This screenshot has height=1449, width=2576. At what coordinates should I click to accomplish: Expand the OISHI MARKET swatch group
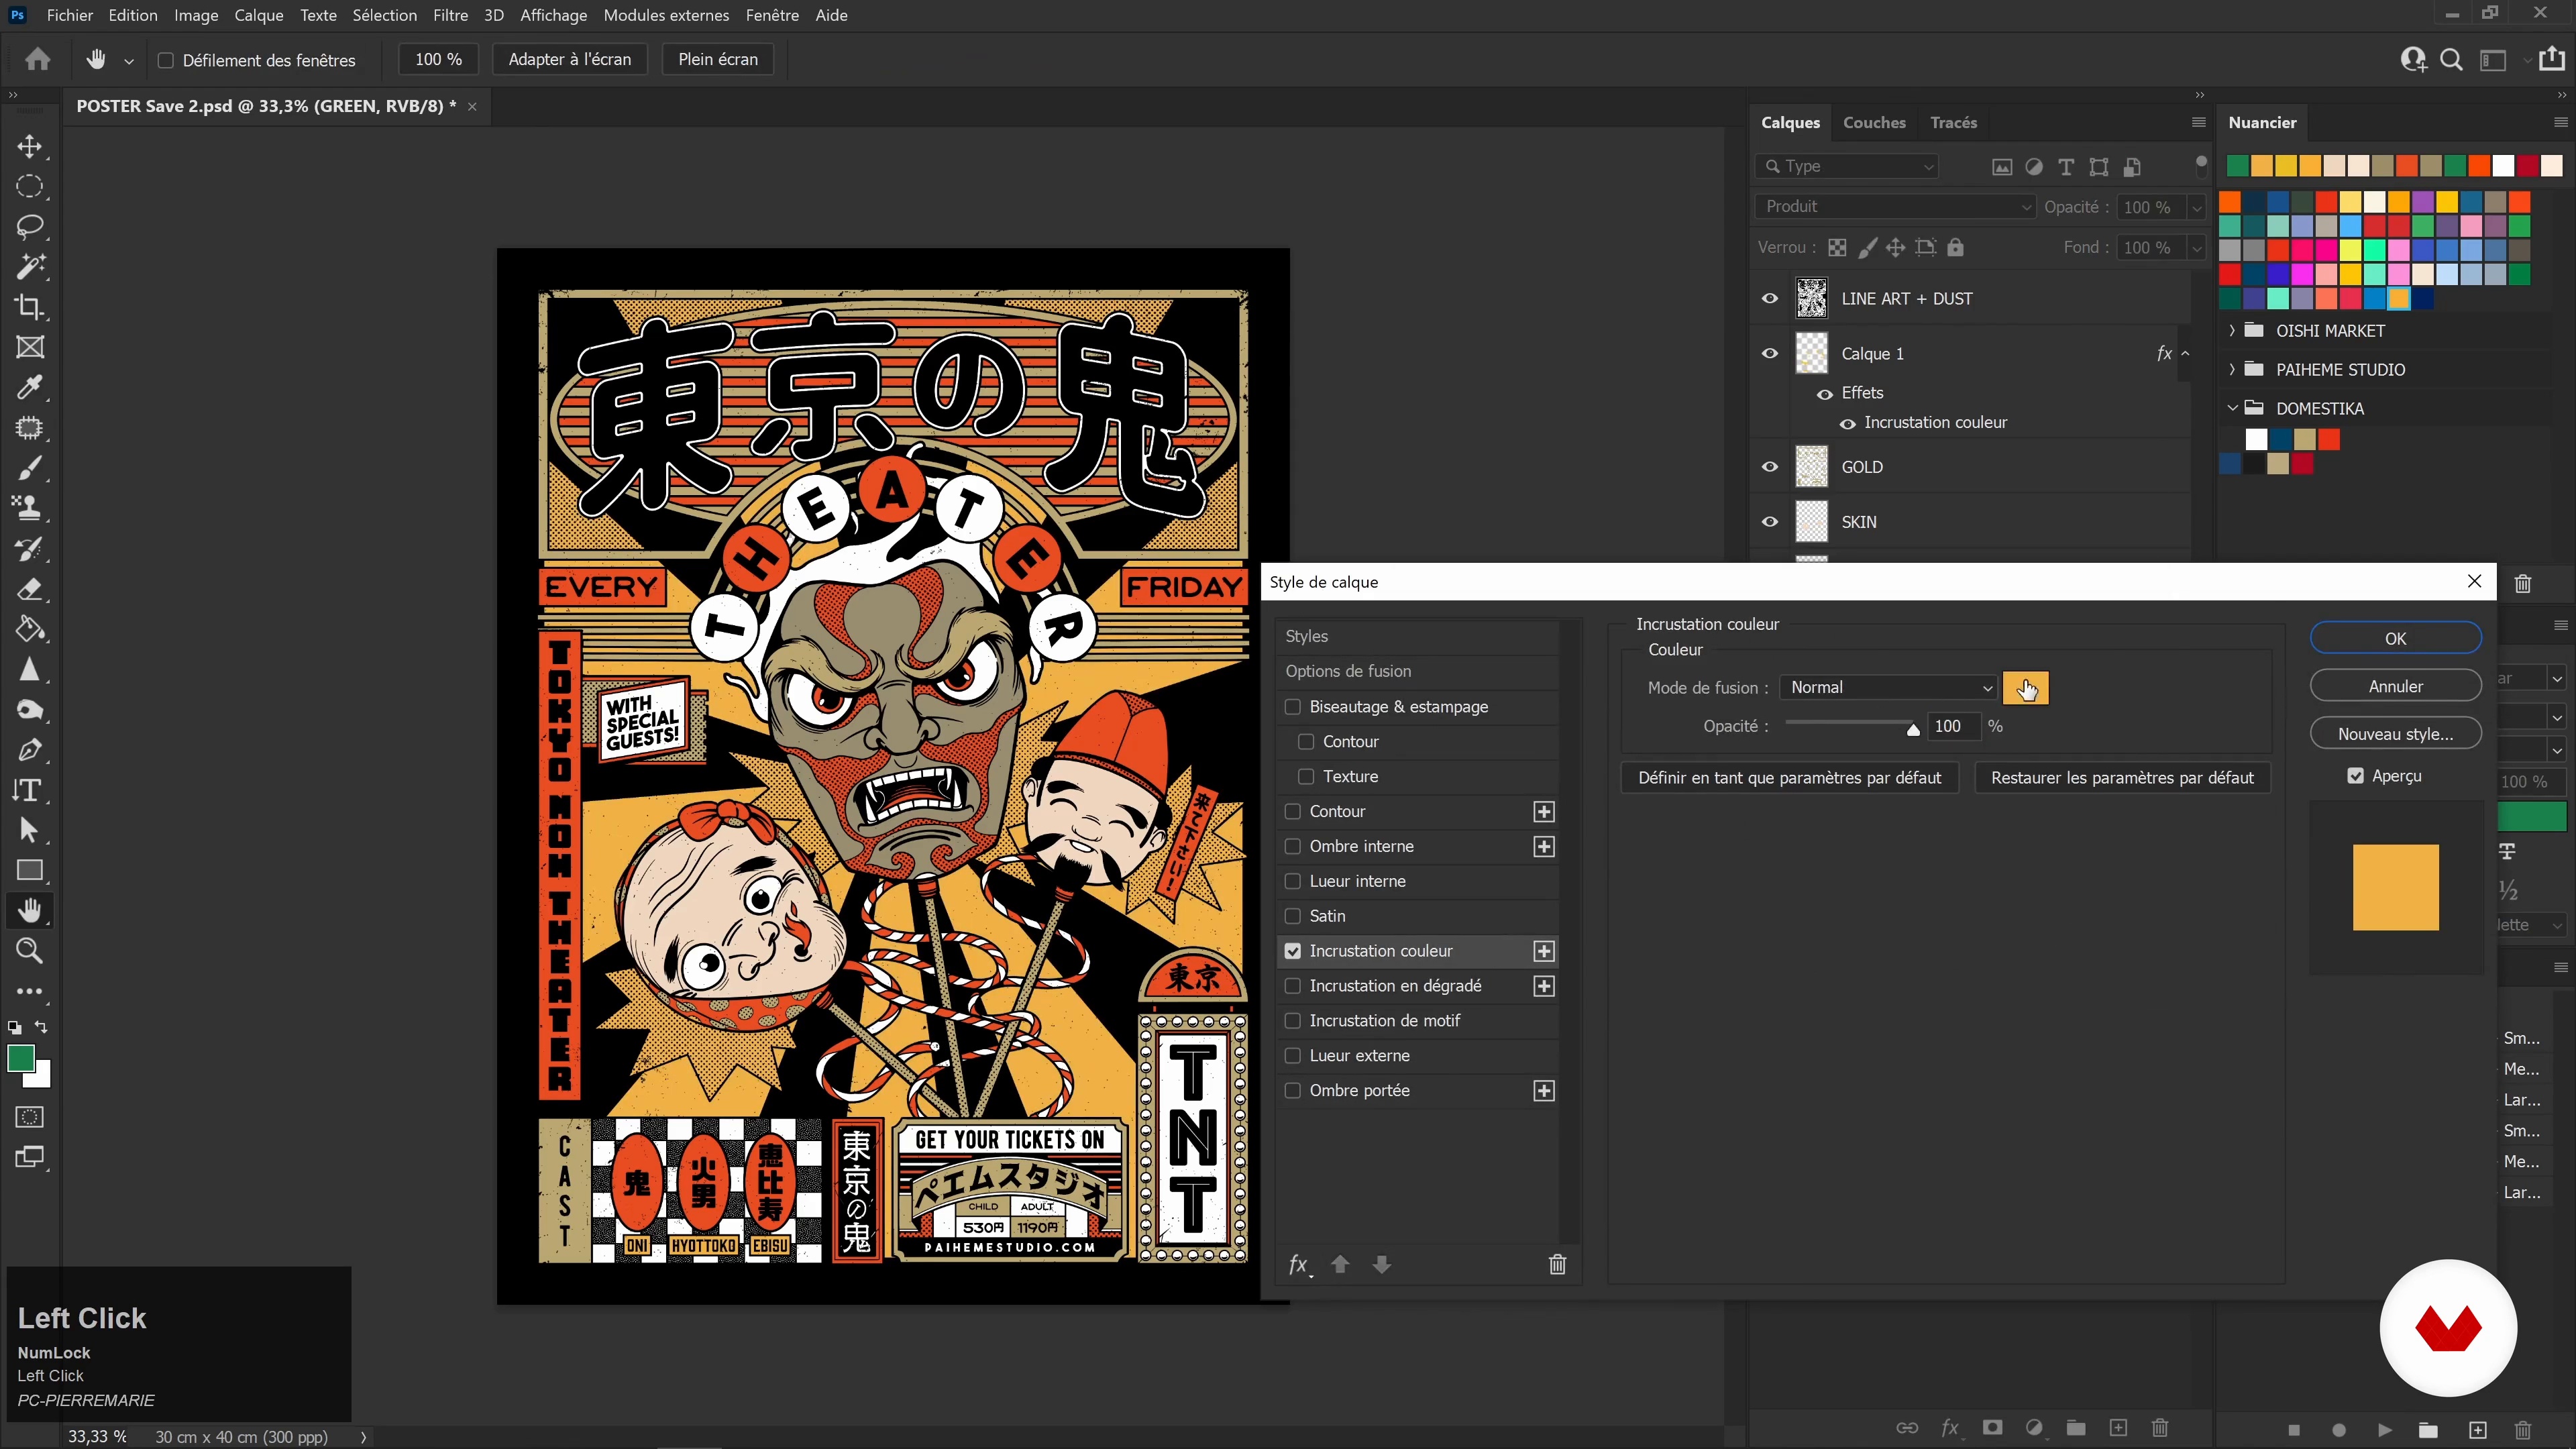point(2232,330)
